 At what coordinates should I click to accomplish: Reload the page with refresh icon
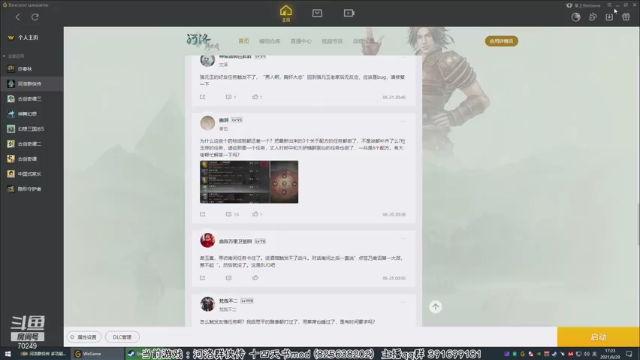(x=35, y=17)
